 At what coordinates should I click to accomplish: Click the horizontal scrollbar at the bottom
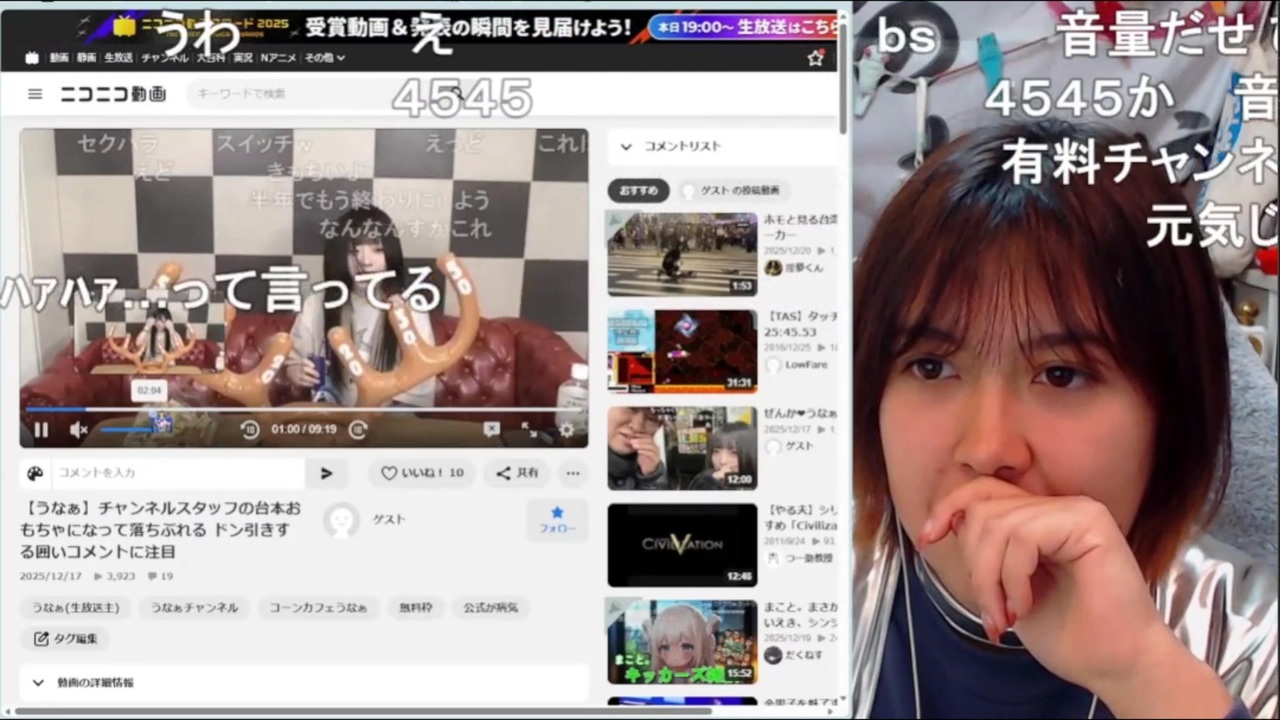pyautogui.click(x=363, y=712)
